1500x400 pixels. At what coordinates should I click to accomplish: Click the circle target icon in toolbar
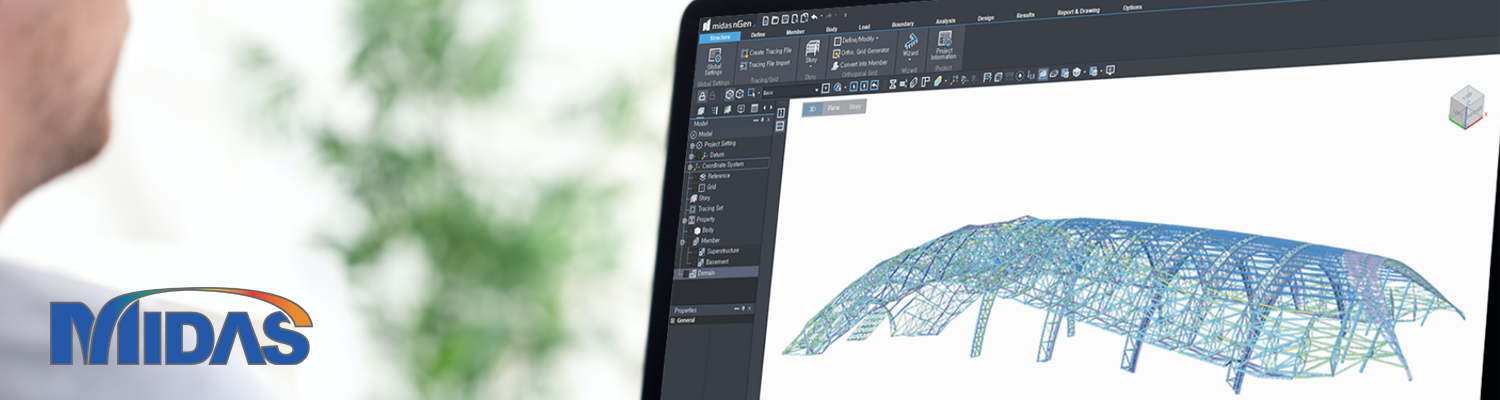[x=1020, y=75]
